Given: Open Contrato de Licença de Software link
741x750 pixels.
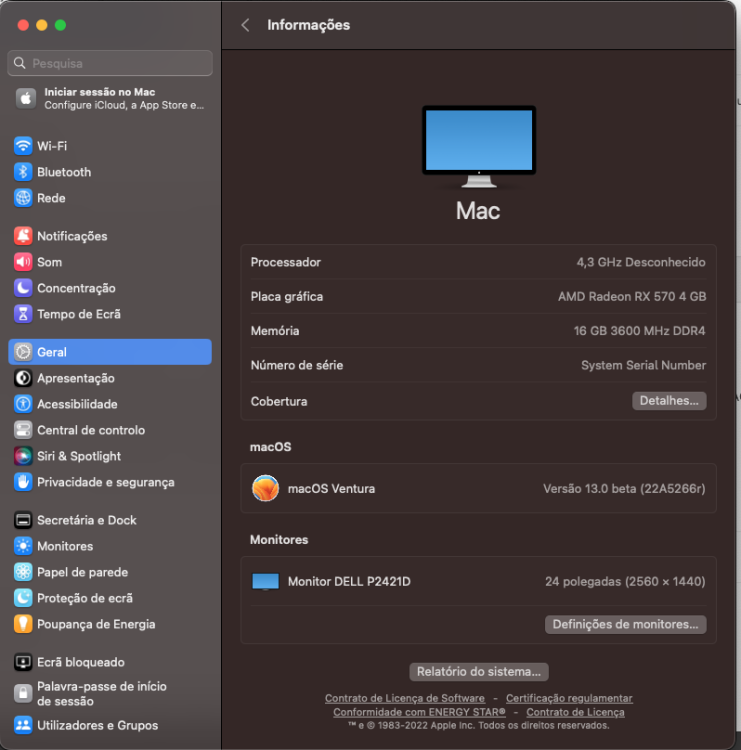Looking at the screenshot, I should (x=405, y=698).
